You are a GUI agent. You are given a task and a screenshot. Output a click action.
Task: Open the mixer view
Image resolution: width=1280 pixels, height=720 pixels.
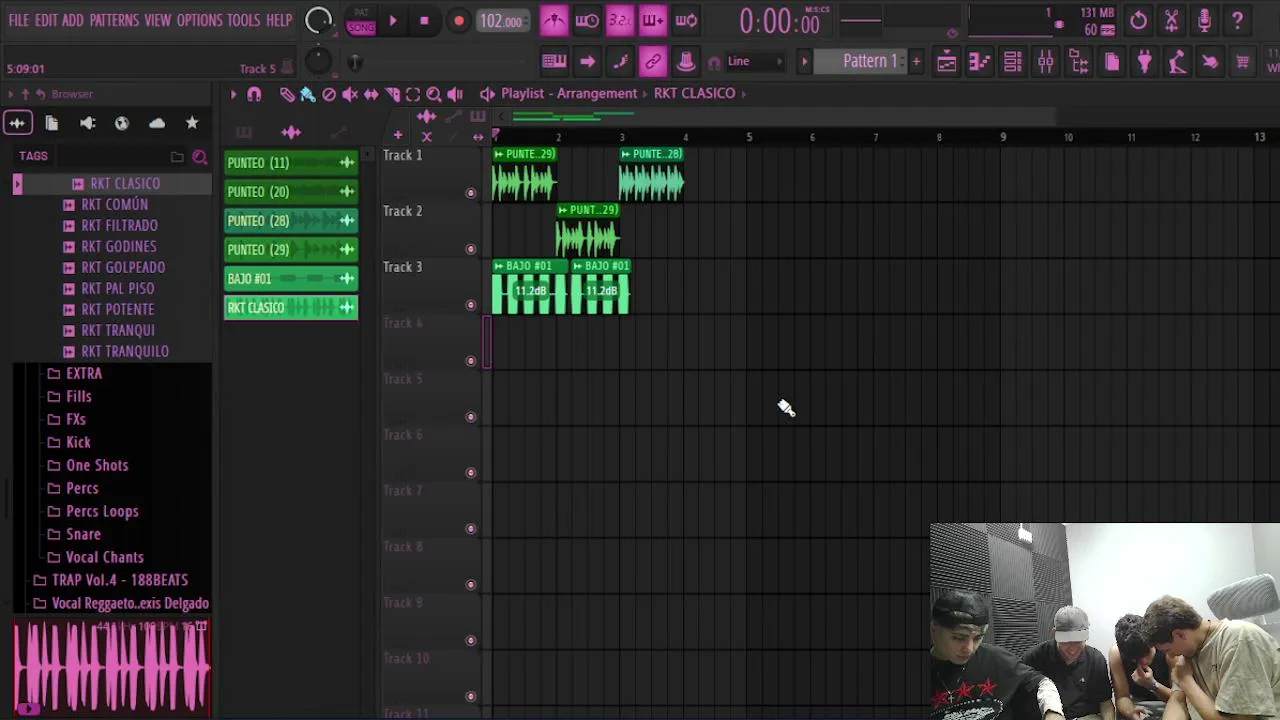(1045, 62)
